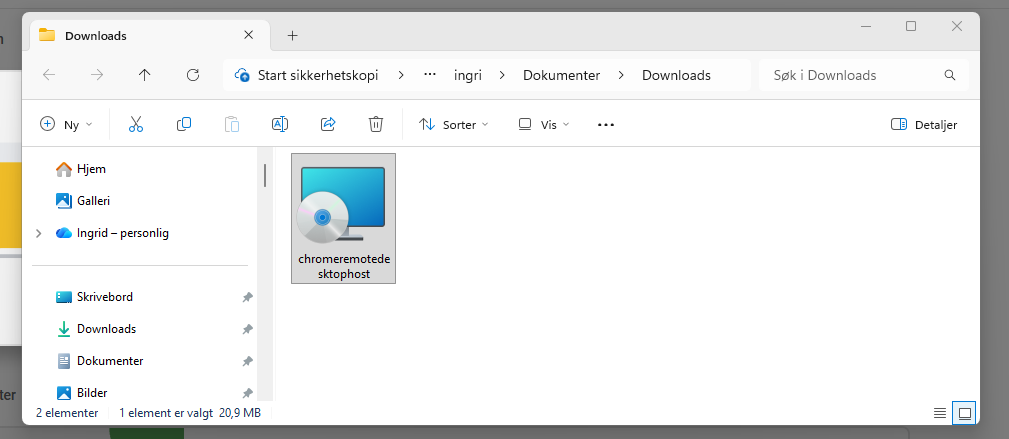
Task: Open a new tab with plus icon
Action: 292,35
